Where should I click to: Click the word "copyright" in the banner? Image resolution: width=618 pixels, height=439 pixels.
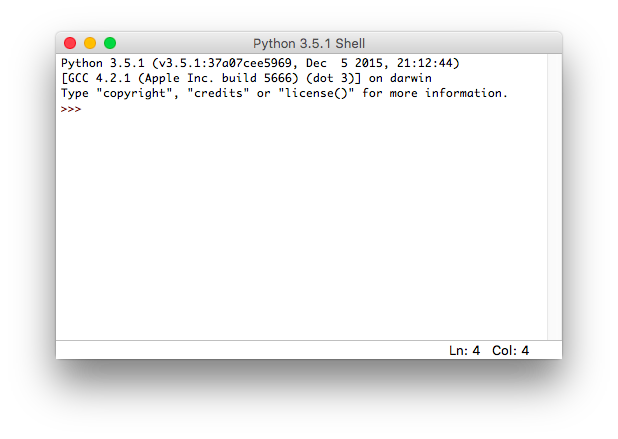tap(134, 93)
